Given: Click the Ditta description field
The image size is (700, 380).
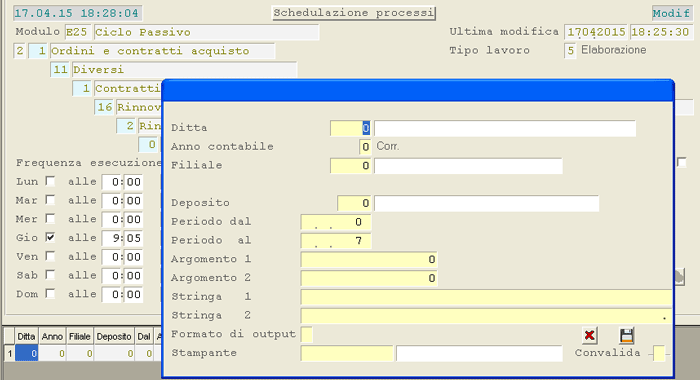Looking at the screenshot, I should pyautogui.click(x=505, y=128).
